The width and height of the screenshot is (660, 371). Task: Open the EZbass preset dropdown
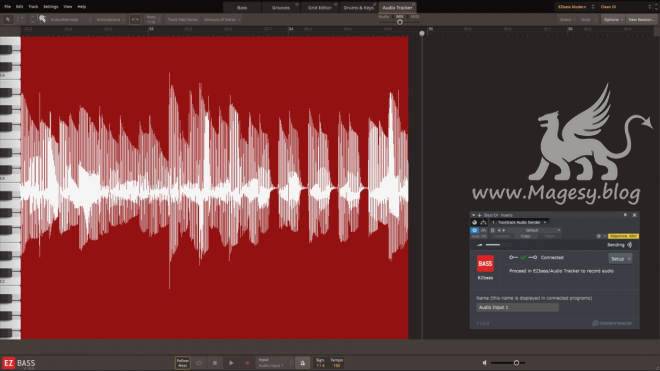click(575, 7)
